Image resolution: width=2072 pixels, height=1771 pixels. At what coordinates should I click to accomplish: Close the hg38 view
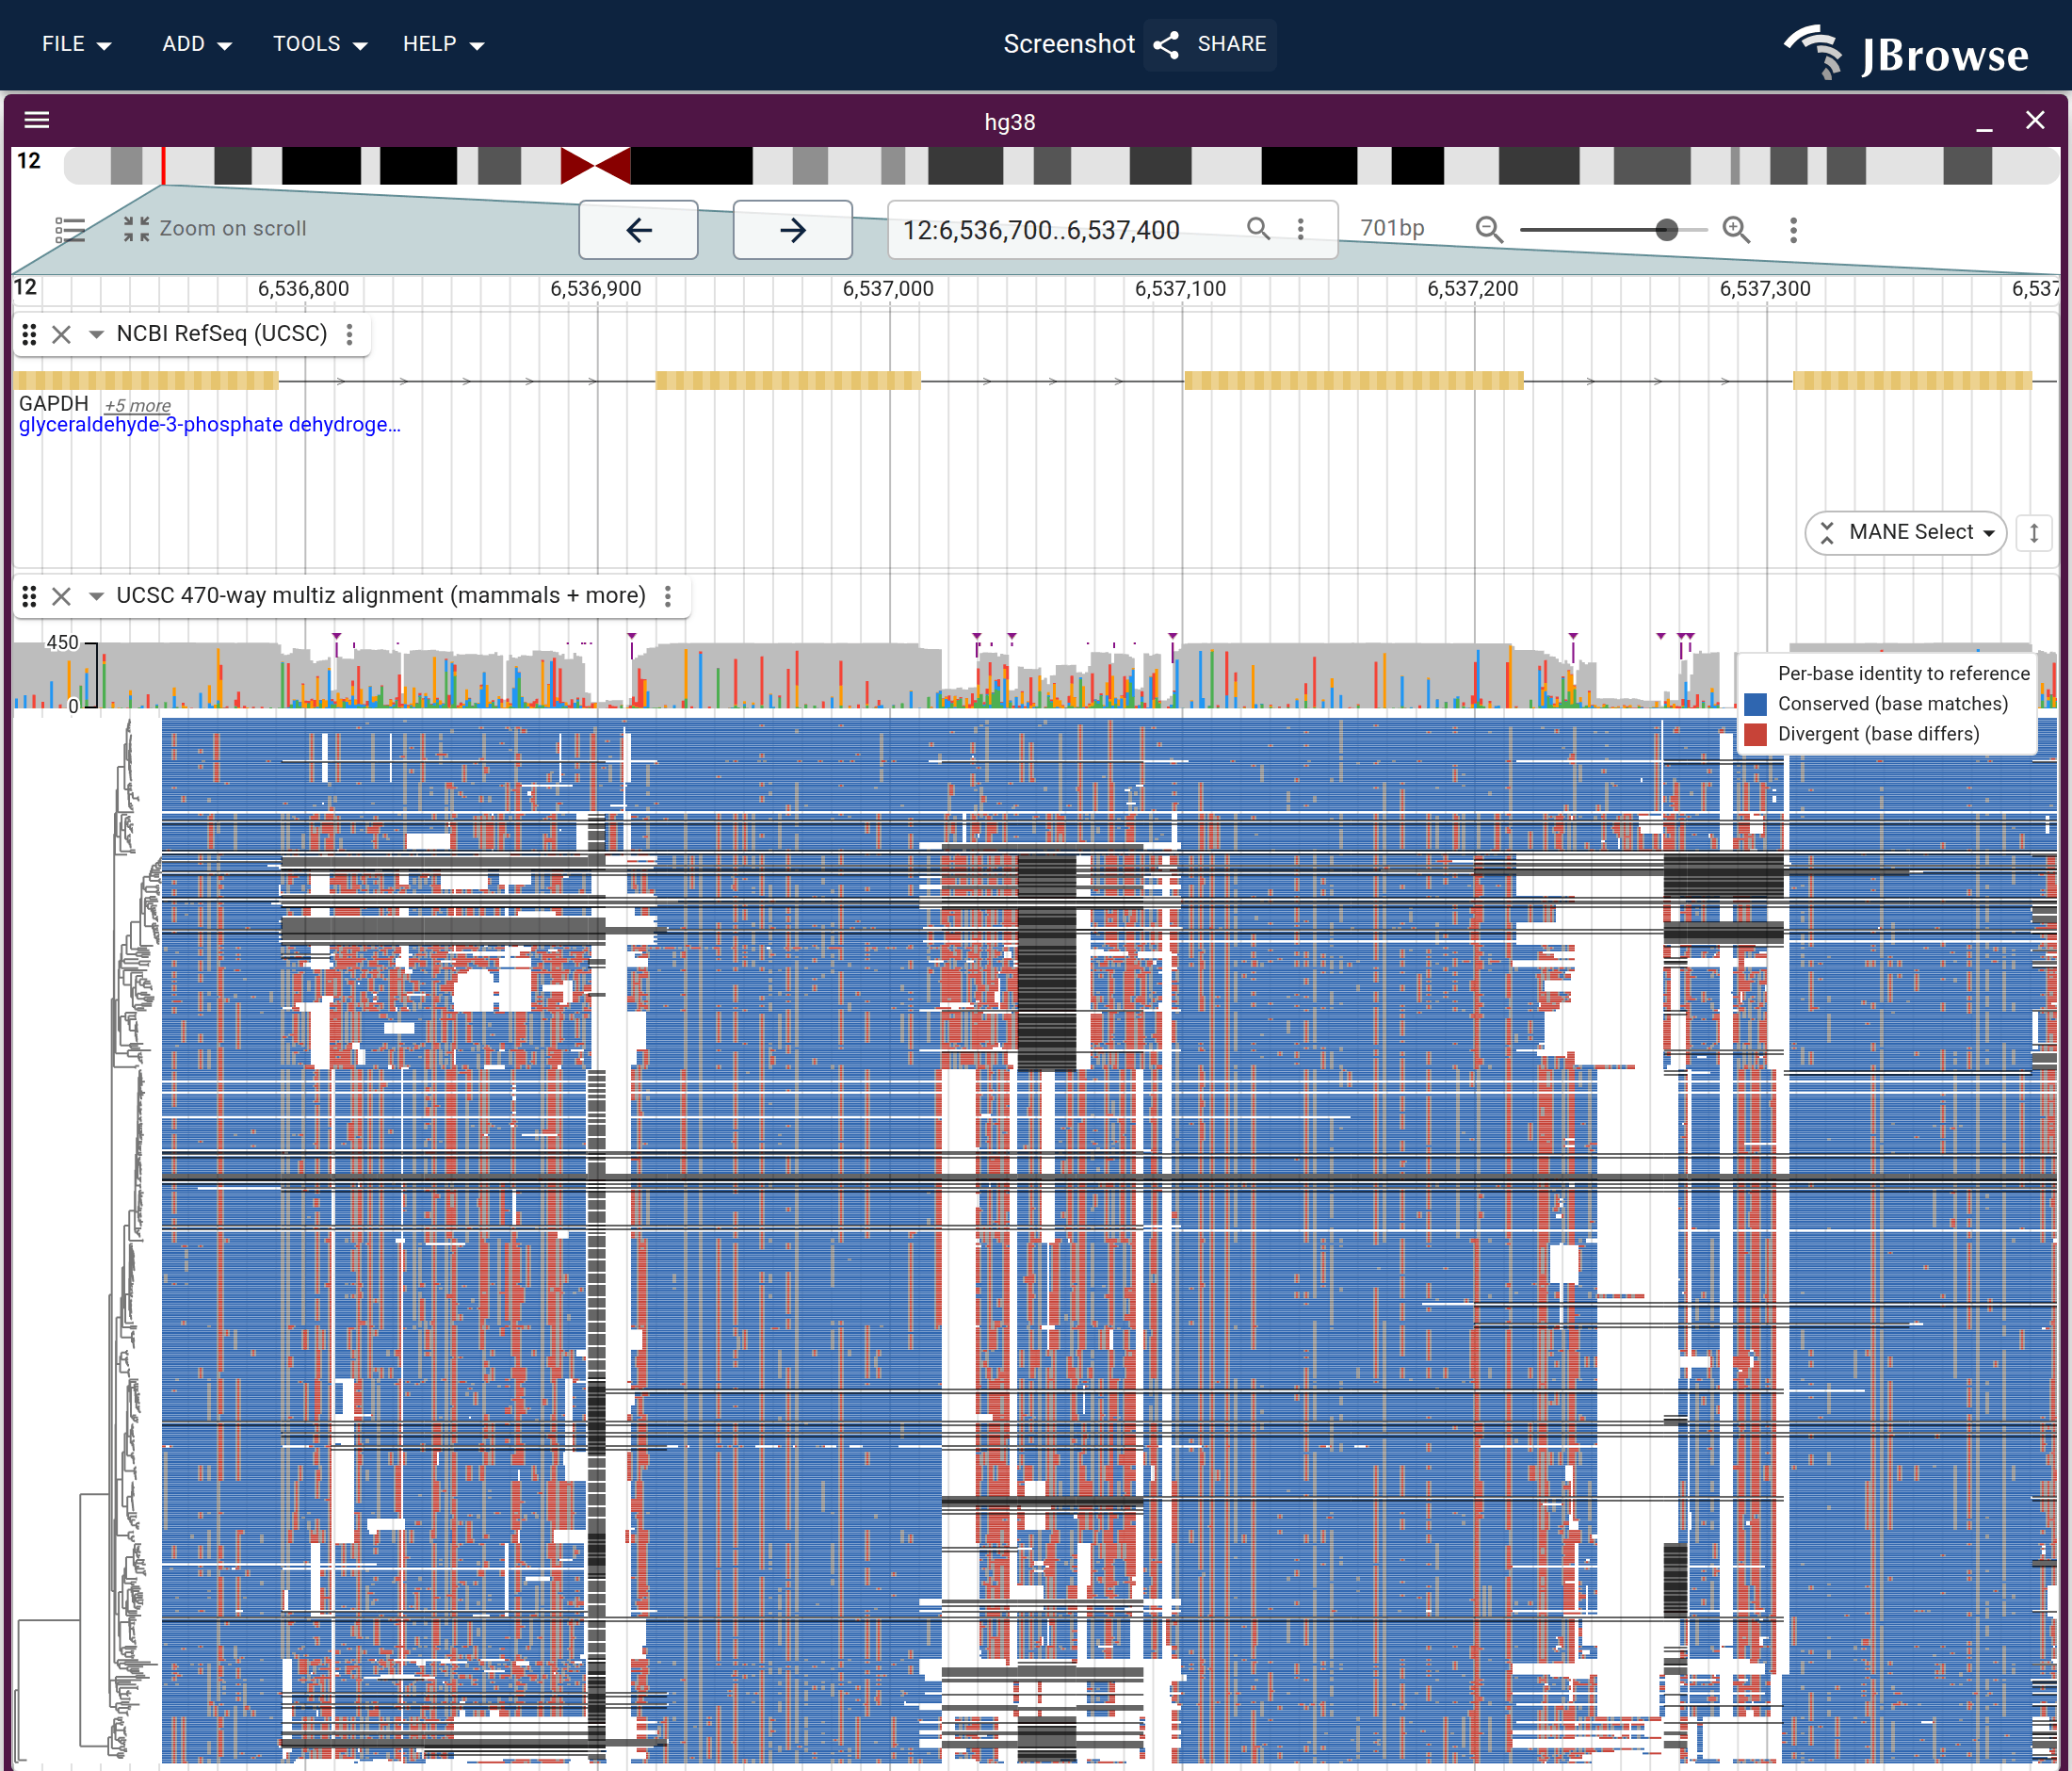(x=2035, y=121)
